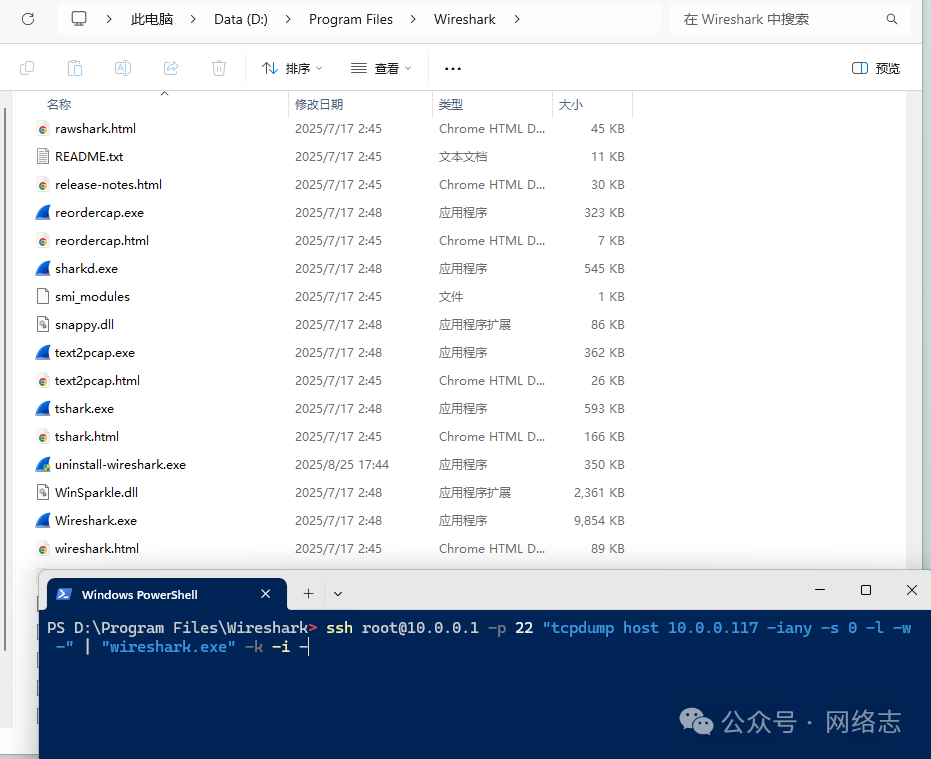Click the delete trash icon
The width and height of the screenshot is (931, 759).
(x=219, y=68)
